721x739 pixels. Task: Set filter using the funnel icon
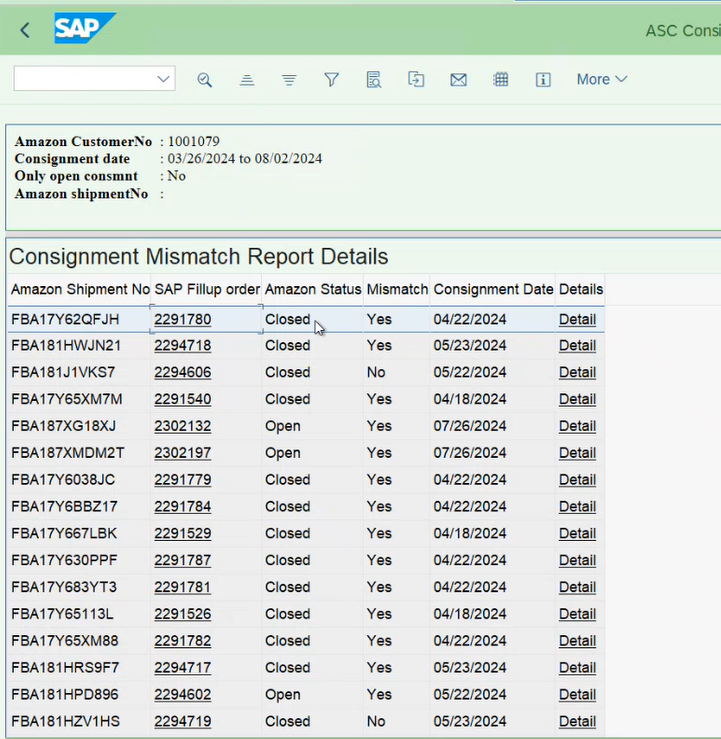pyautogui.click(x=331, y=80)
